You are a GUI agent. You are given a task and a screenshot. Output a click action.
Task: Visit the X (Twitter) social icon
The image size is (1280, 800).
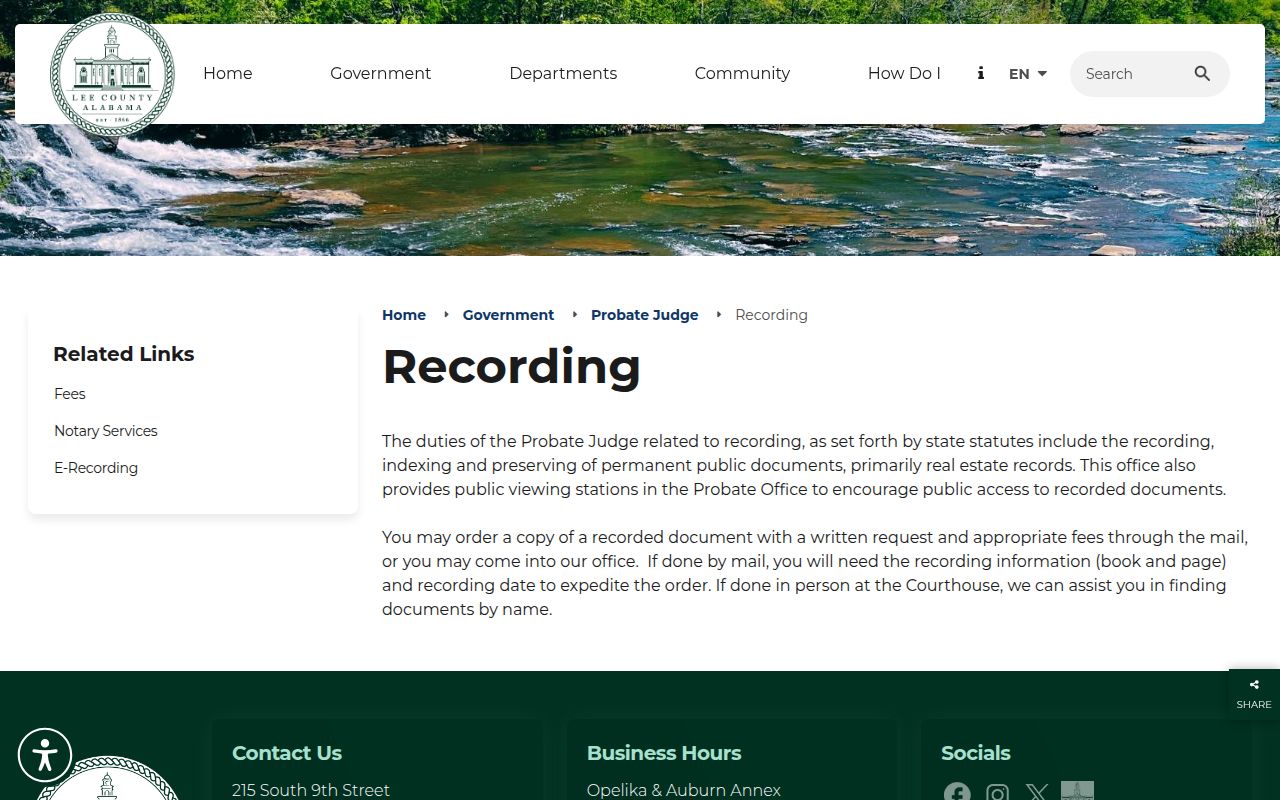tap(1037, 791)
